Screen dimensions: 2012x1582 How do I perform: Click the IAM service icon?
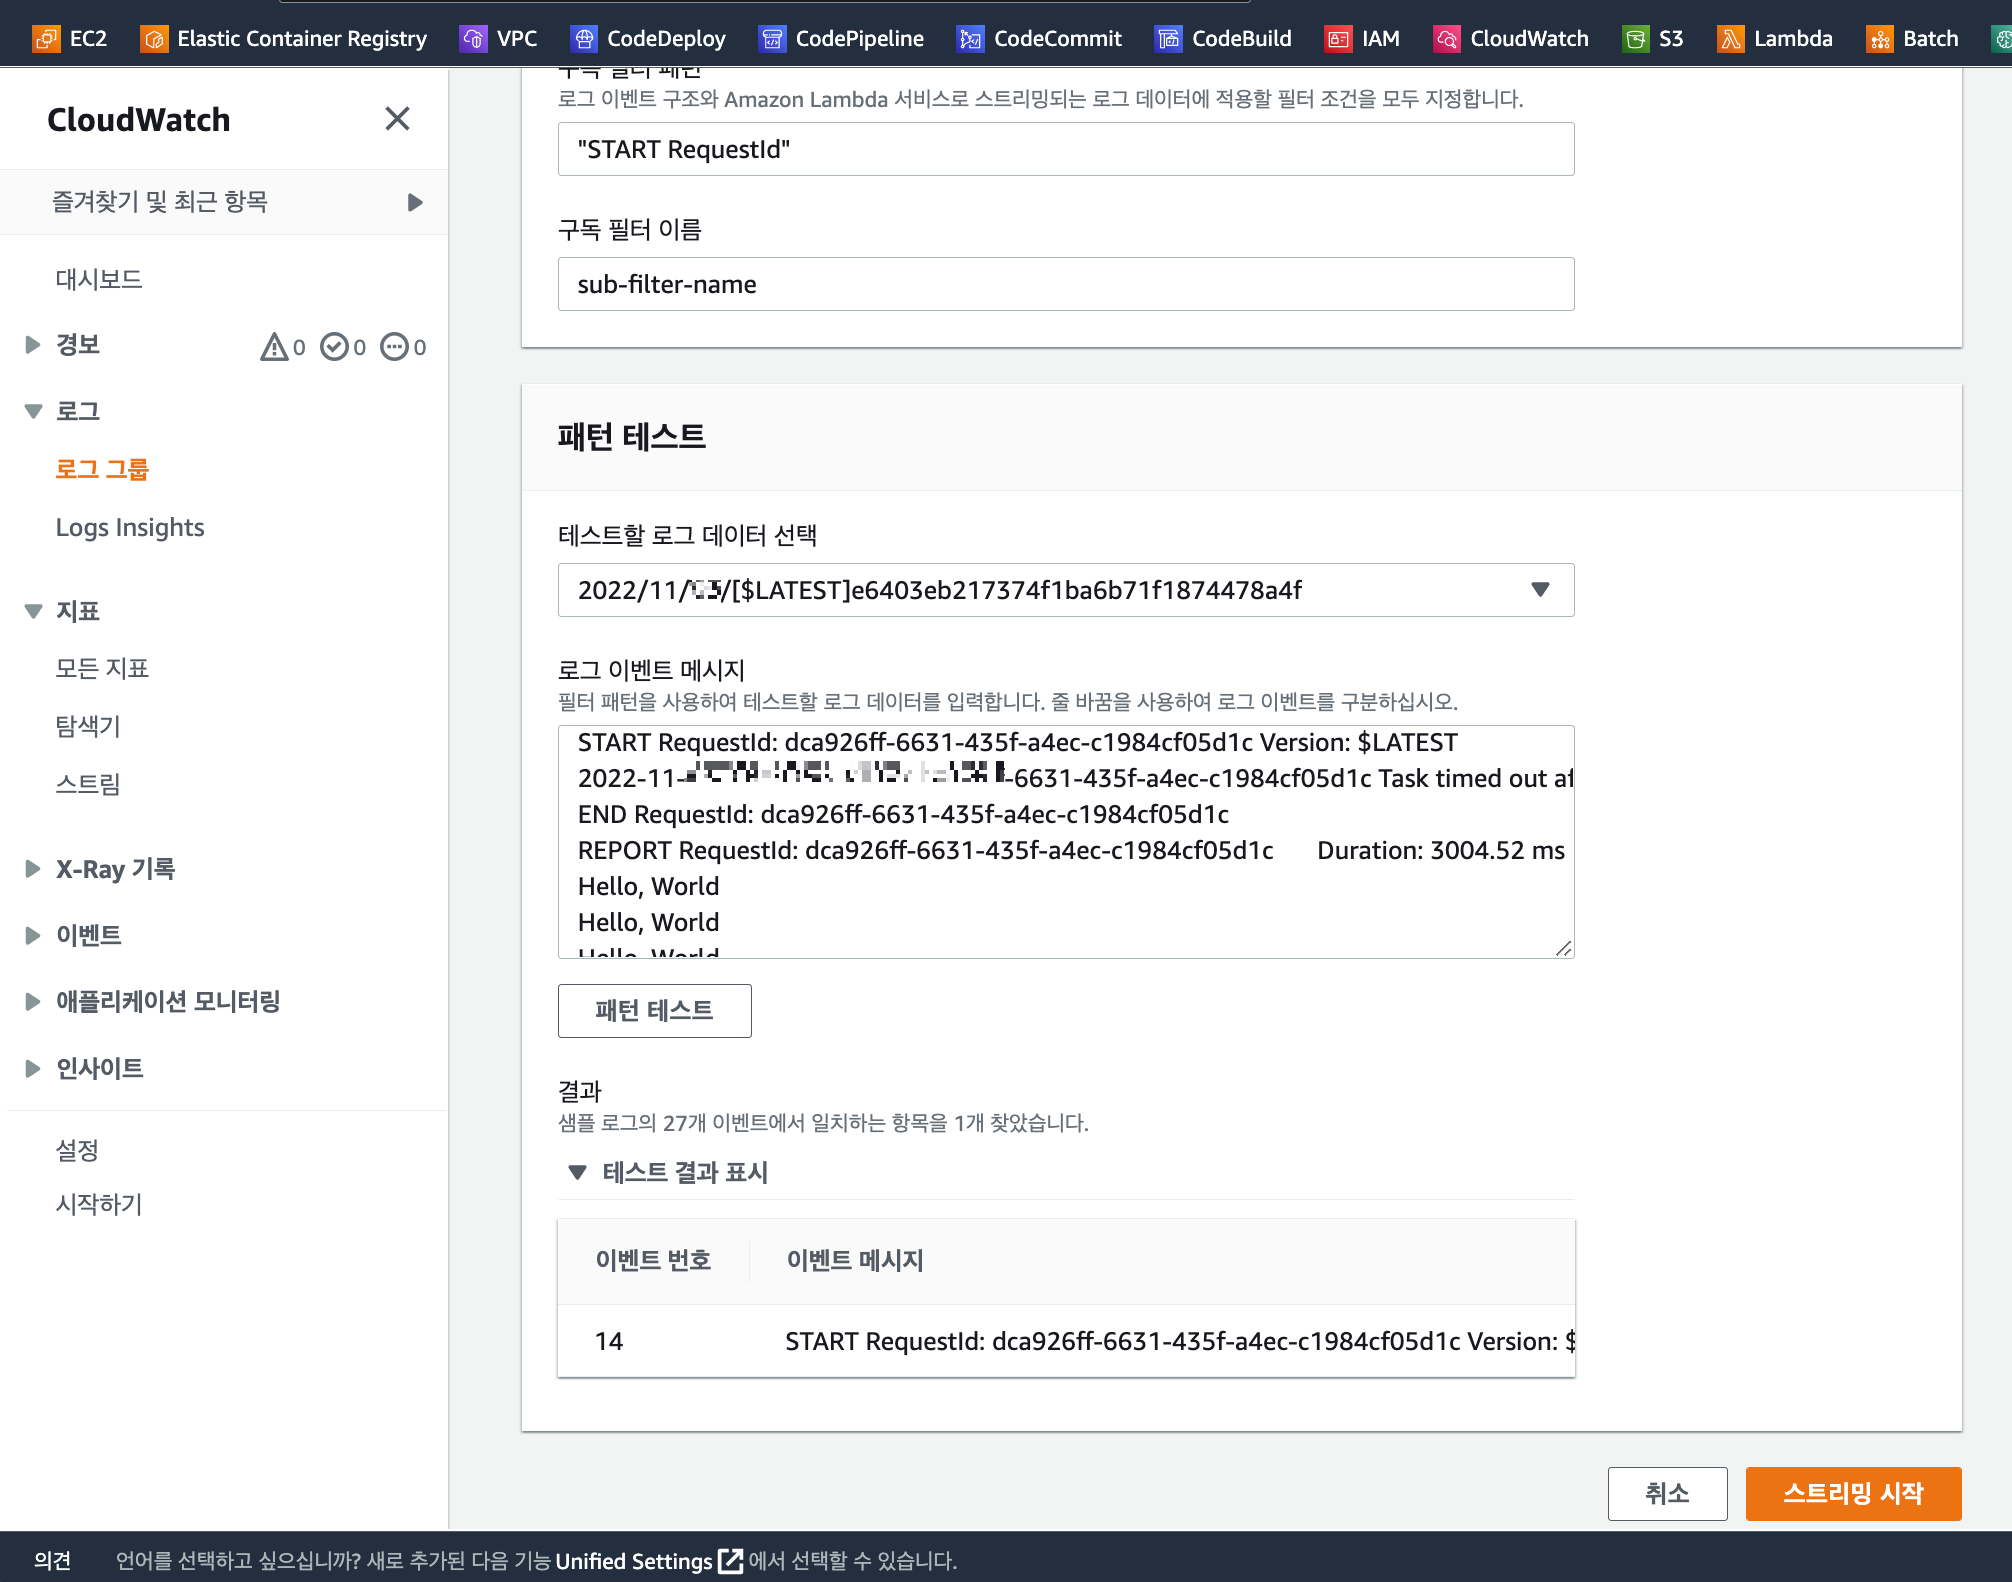1338,39
